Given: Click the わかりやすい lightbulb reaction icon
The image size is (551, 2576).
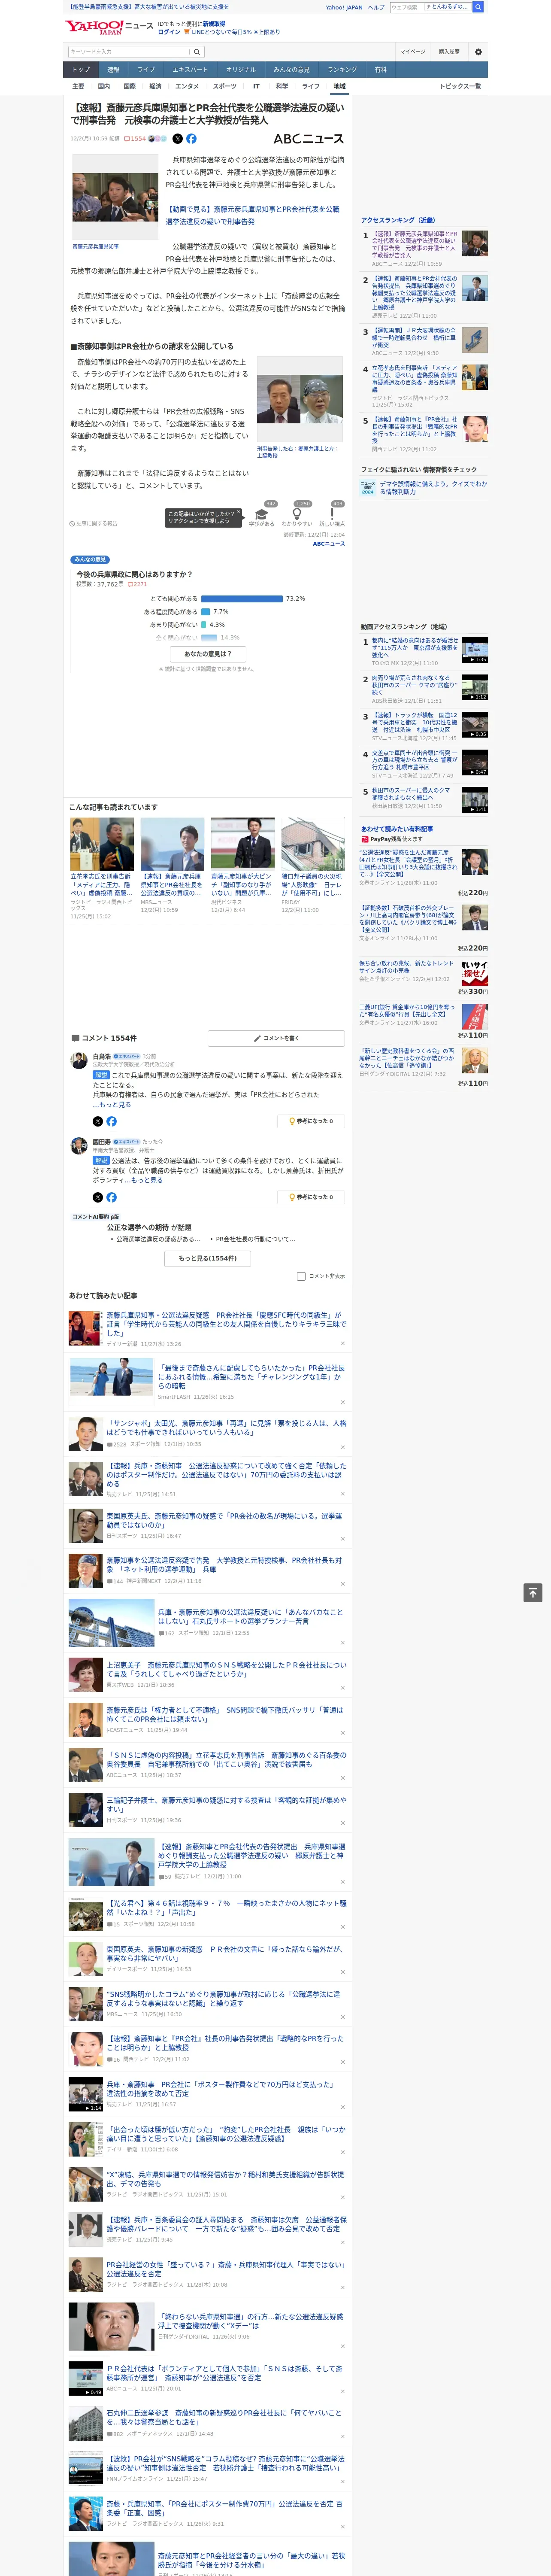Looking at the screenshot, I should coord(297,514).
